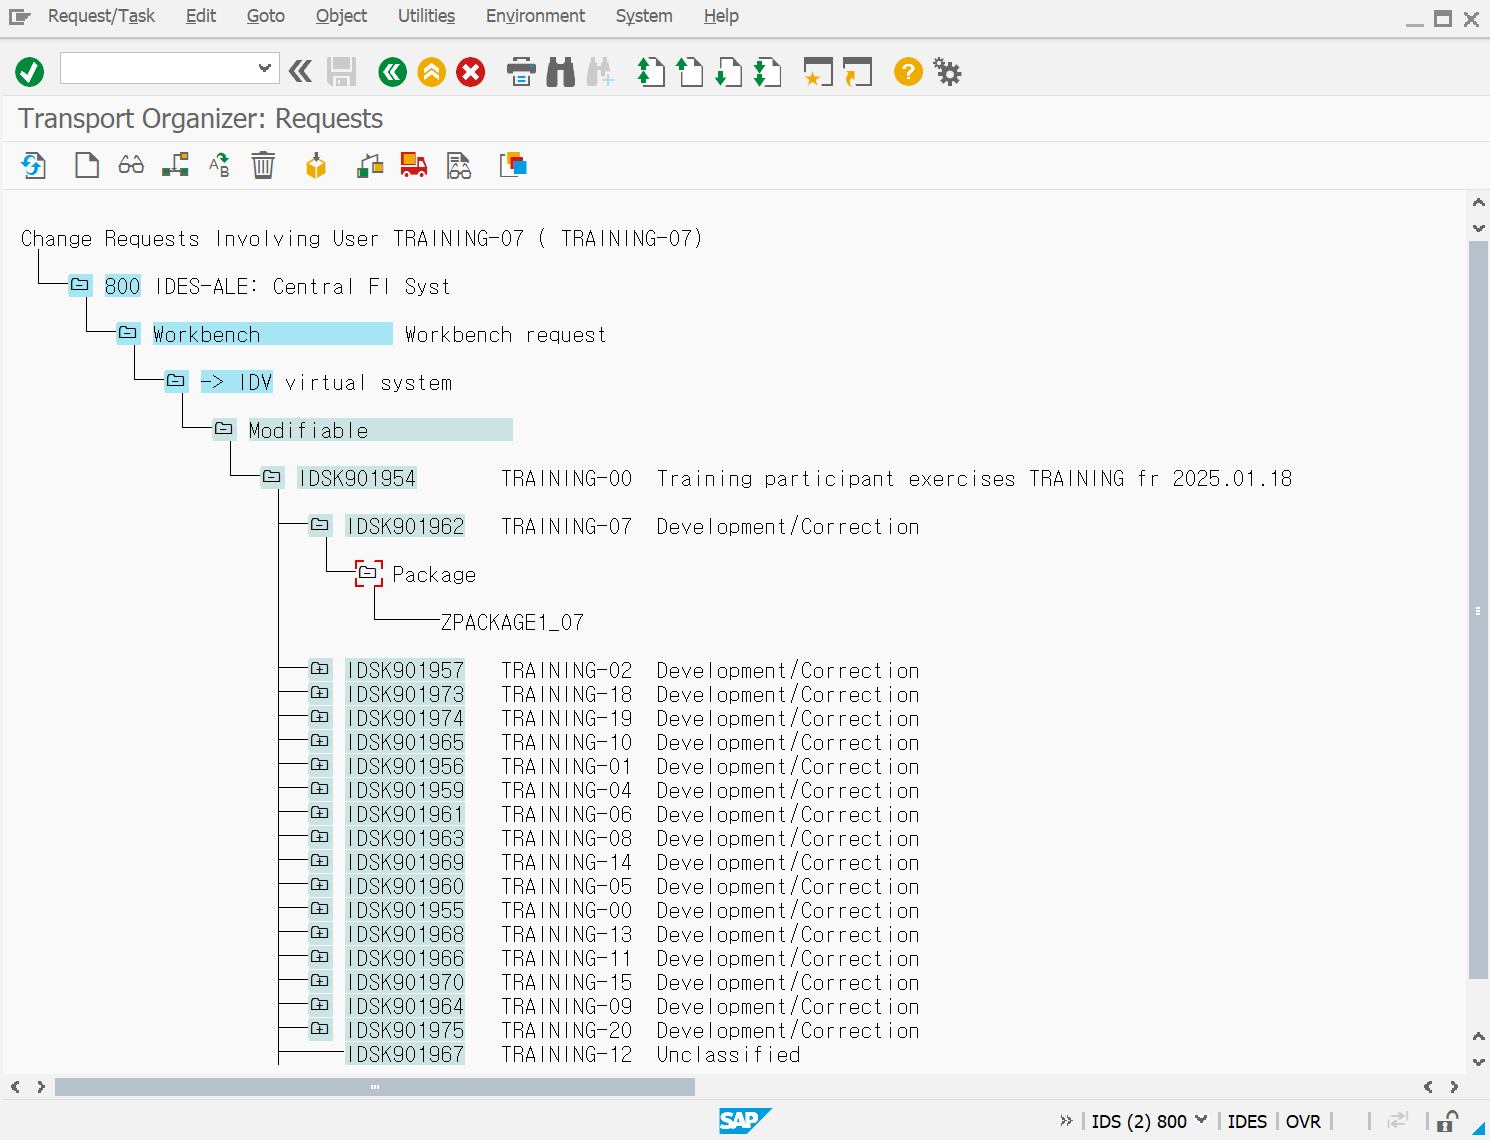Collapse task IDSK901962 folder node

pyautogui.click(x=320, y=525)
